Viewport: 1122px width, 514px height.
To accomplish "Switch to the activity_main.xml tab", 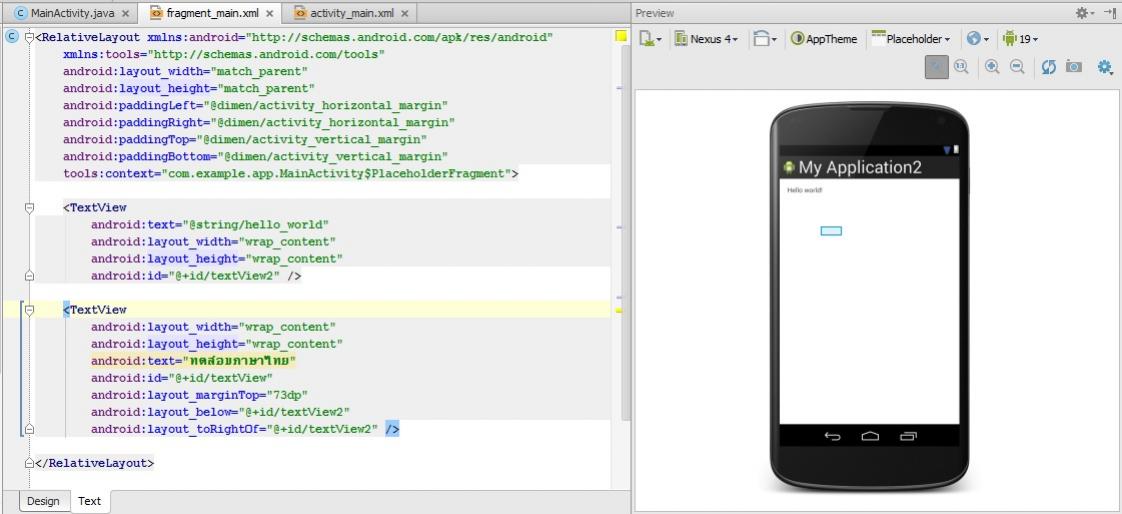I will (352, 13).
